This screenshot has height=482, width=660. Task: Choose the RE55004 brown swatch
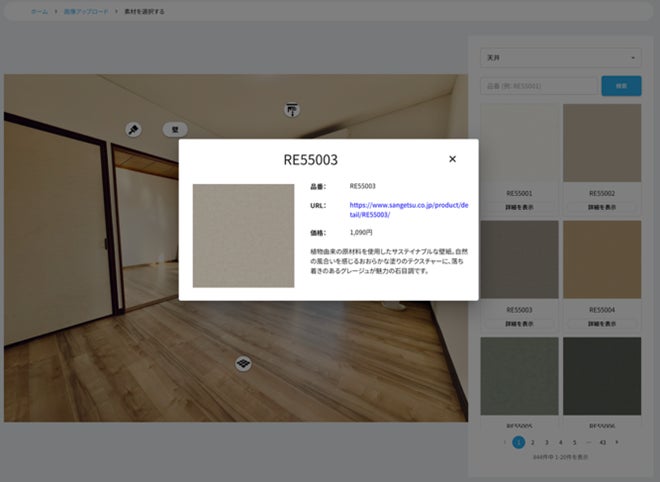[602, 259]
